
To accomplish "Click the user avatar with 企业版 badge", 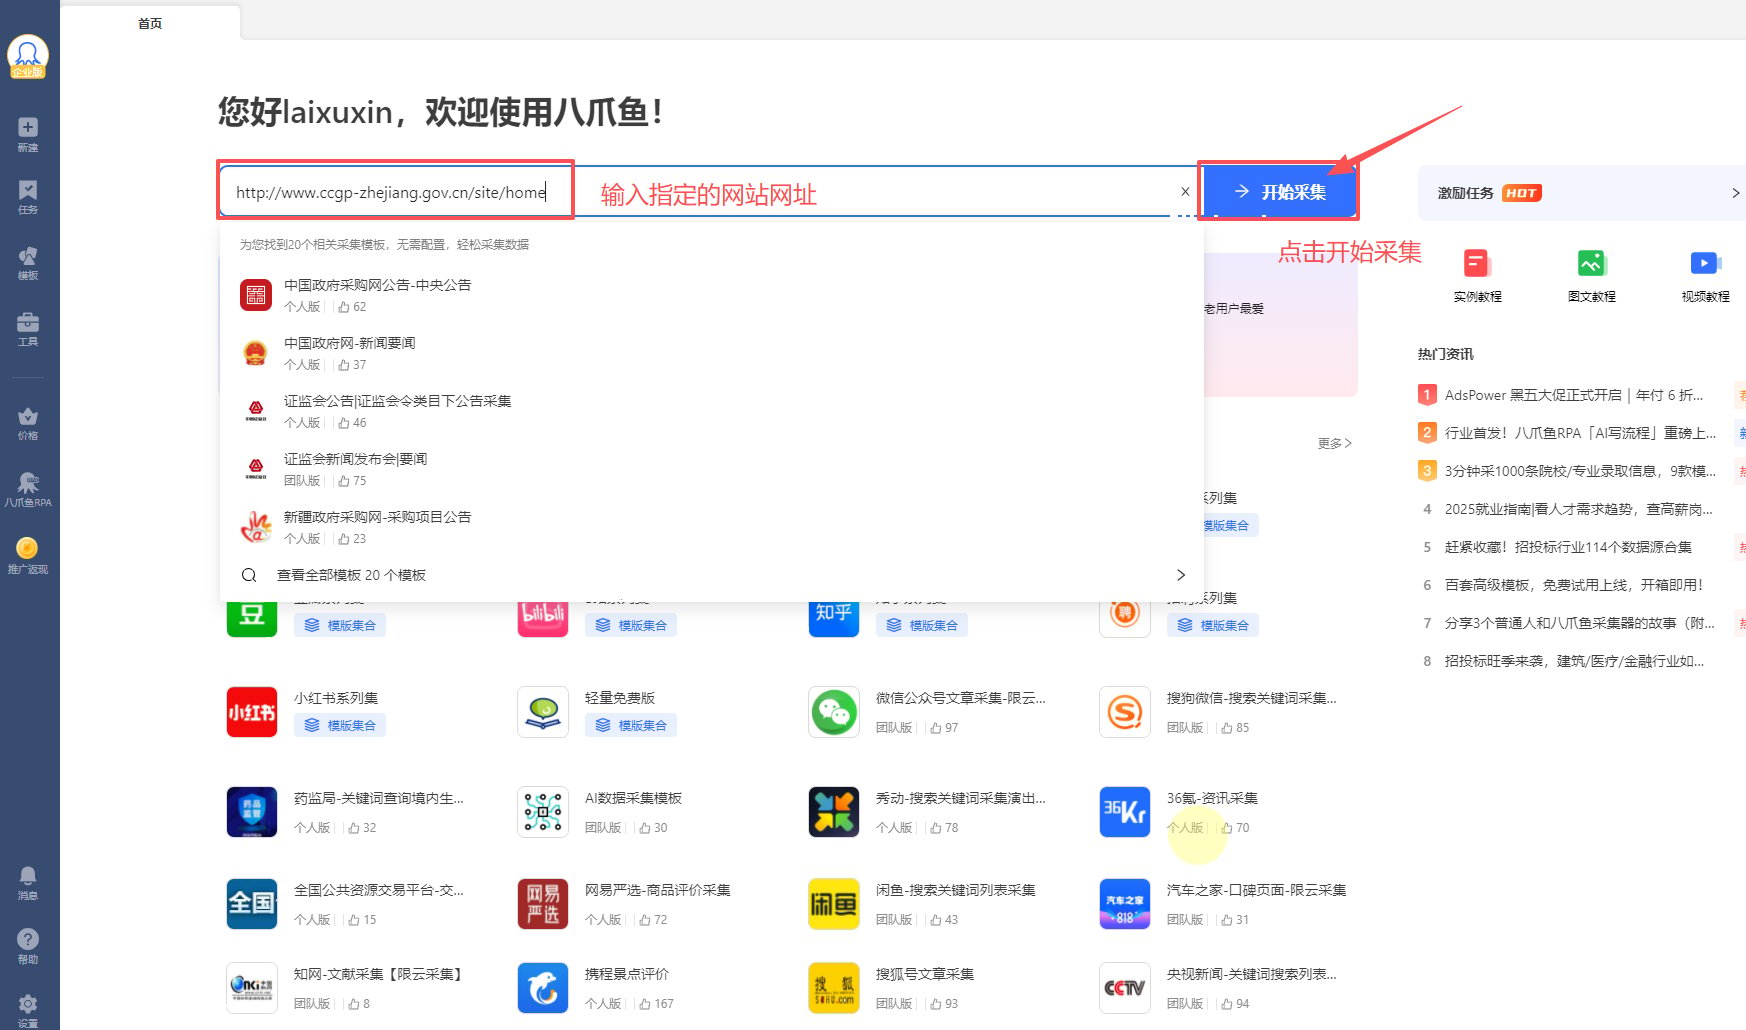I will click(28, 56).
